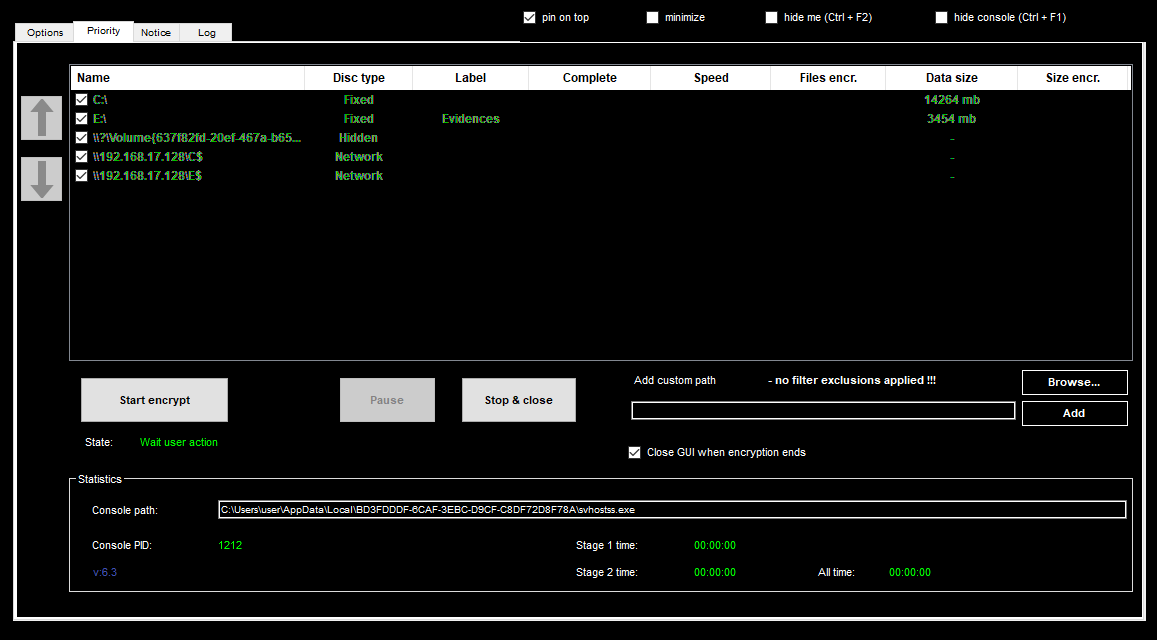
Task: Enable the minimize option
Action: pos(652,17)
